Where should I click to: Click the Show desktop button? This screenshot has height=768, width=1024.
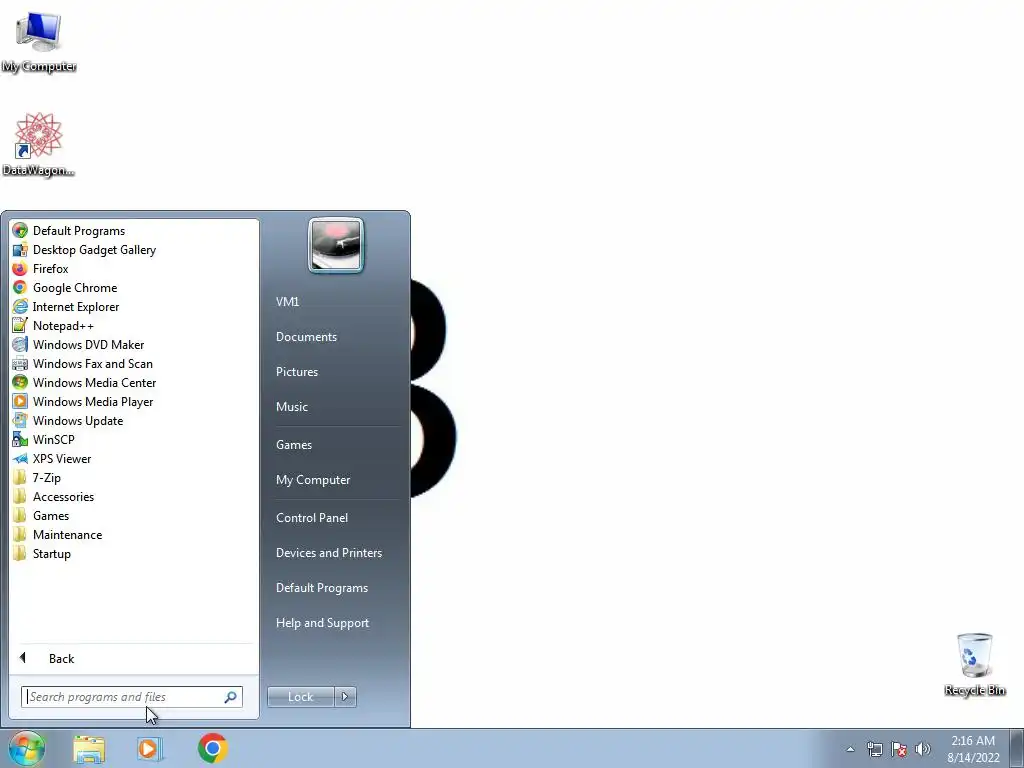coord(1016,748)
